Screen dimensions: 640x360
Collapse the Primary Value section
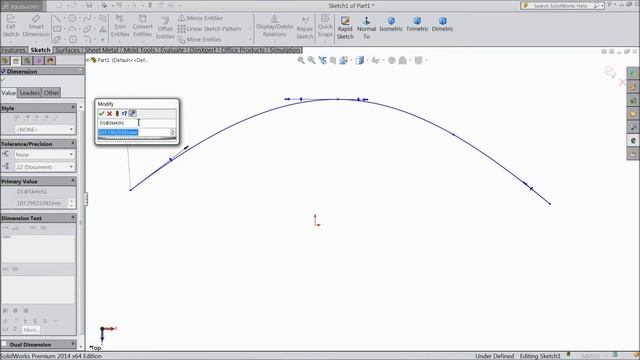[x=73, y=181]
